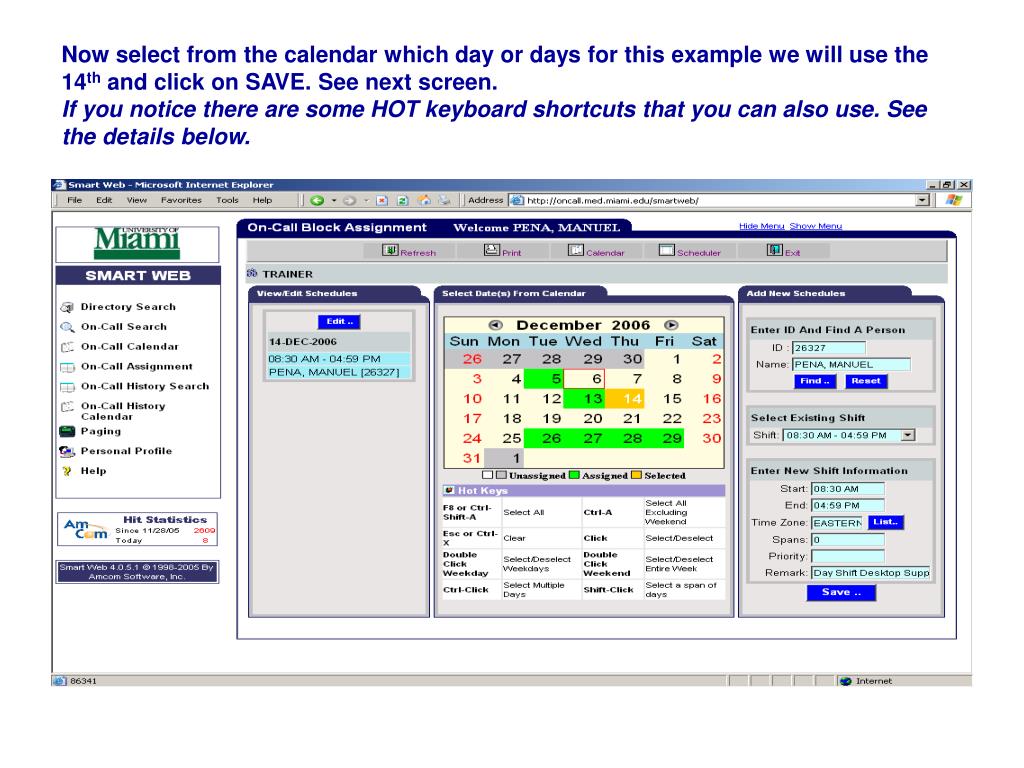The height and width of the screenshot is (768, 1024).
Task: Click the Hide Menu link
Action: pos(761,226)
